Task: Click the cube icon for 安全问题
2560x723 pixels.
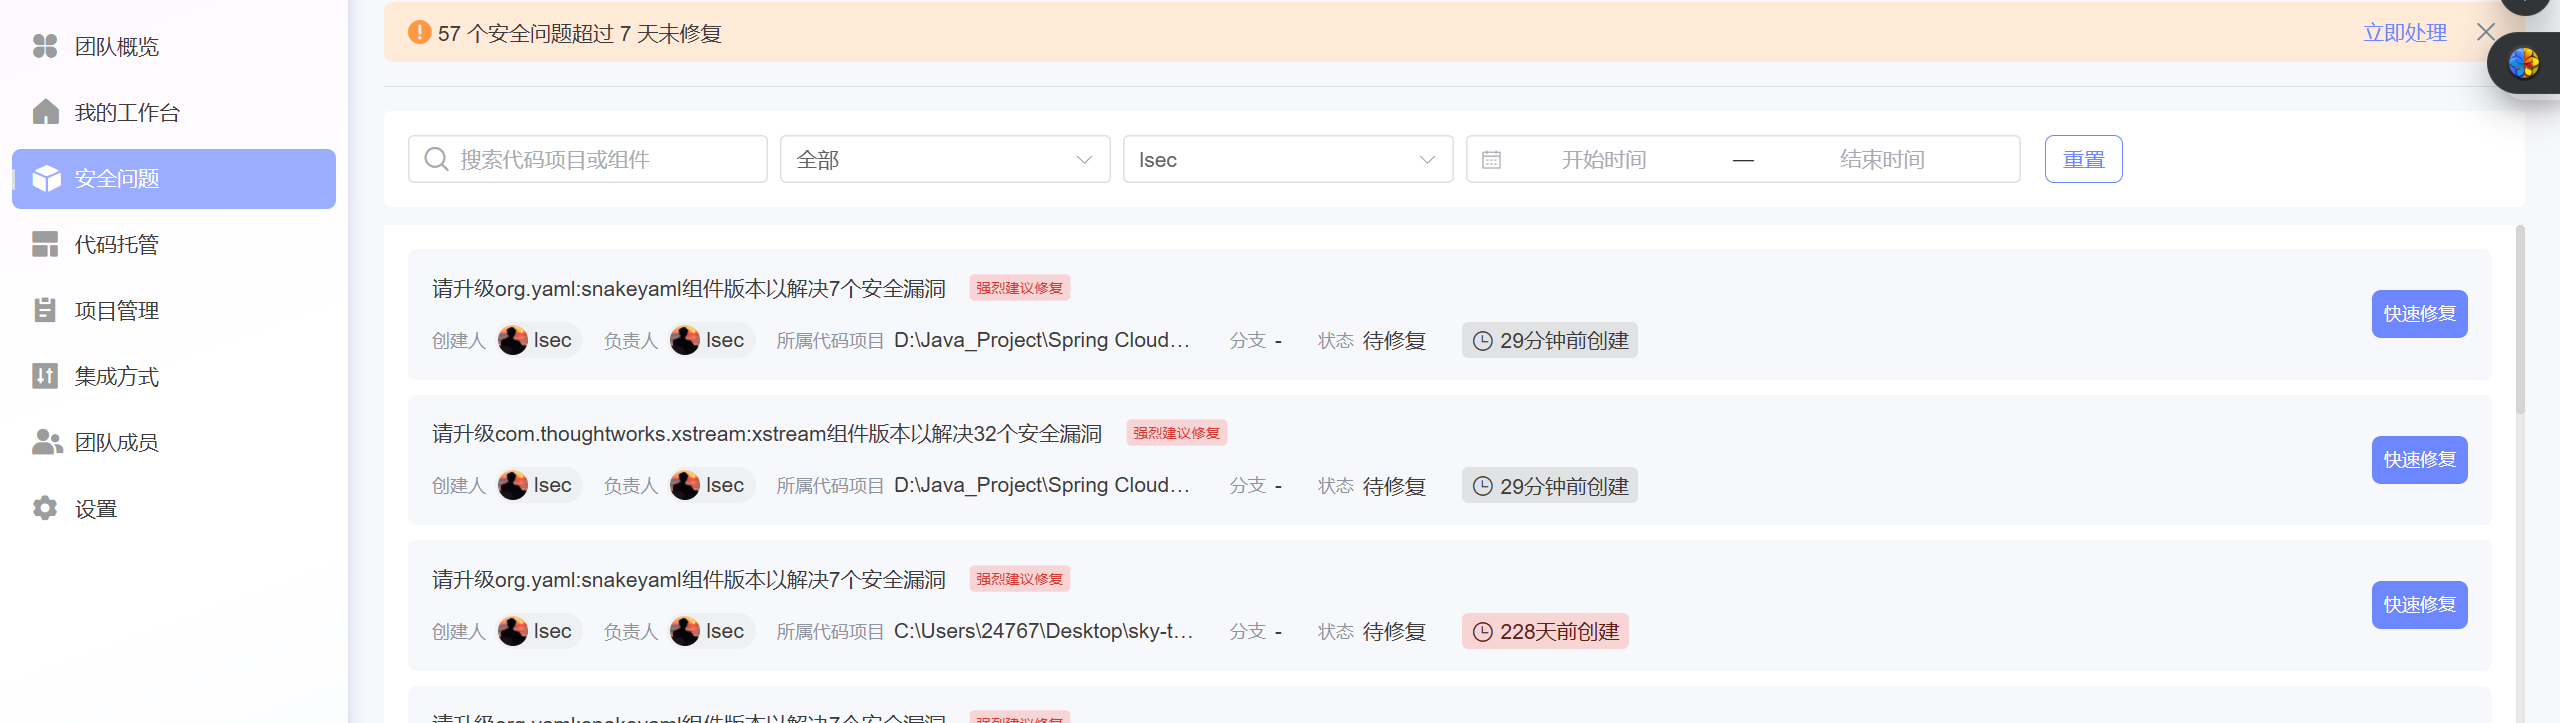Action: [x=46, y=178]
